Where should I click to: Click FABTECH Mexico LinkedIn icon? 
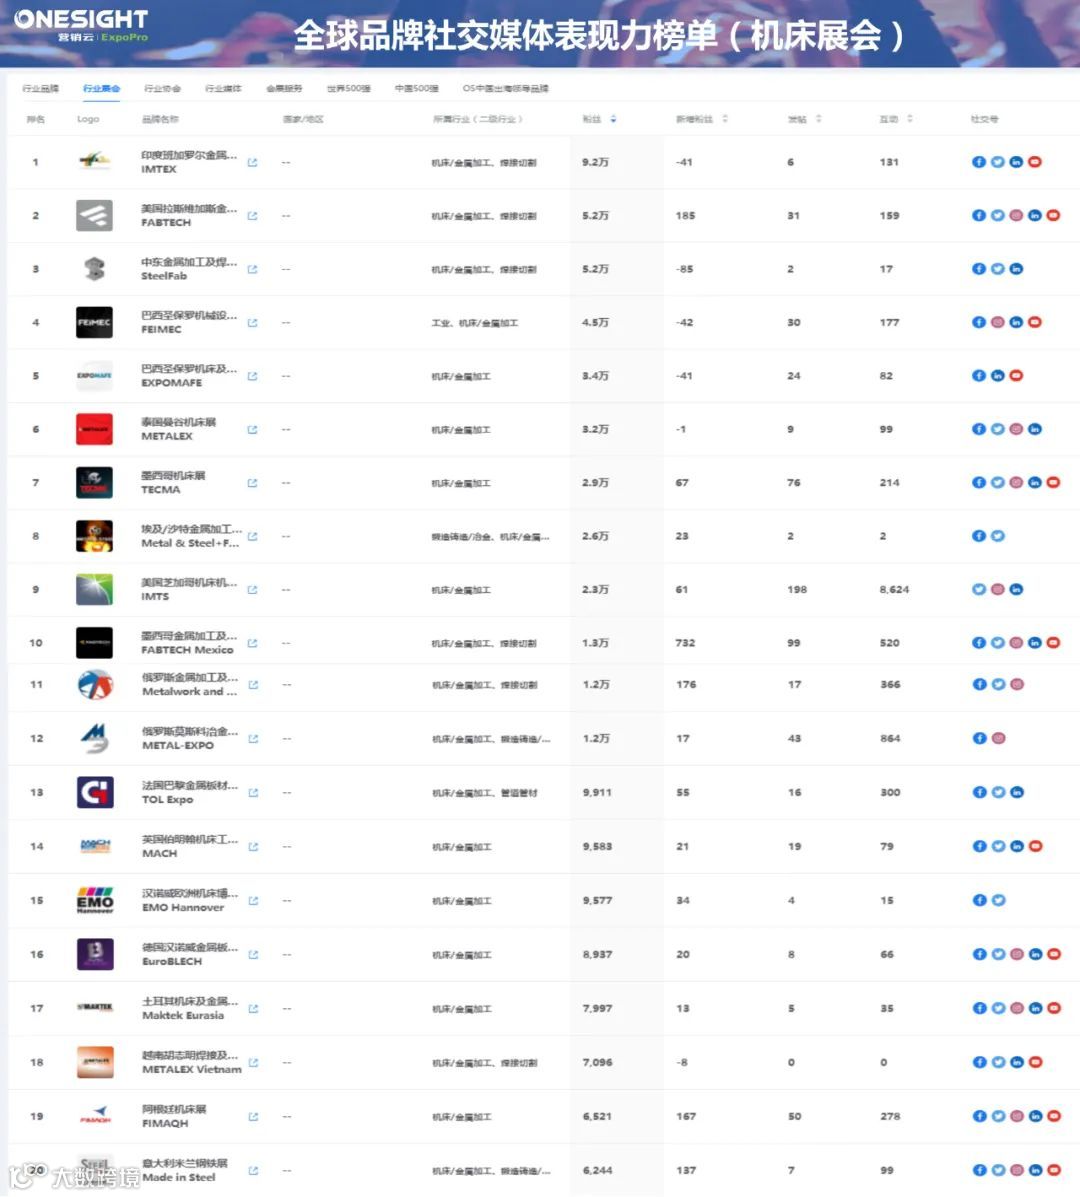pos(1035,643)
